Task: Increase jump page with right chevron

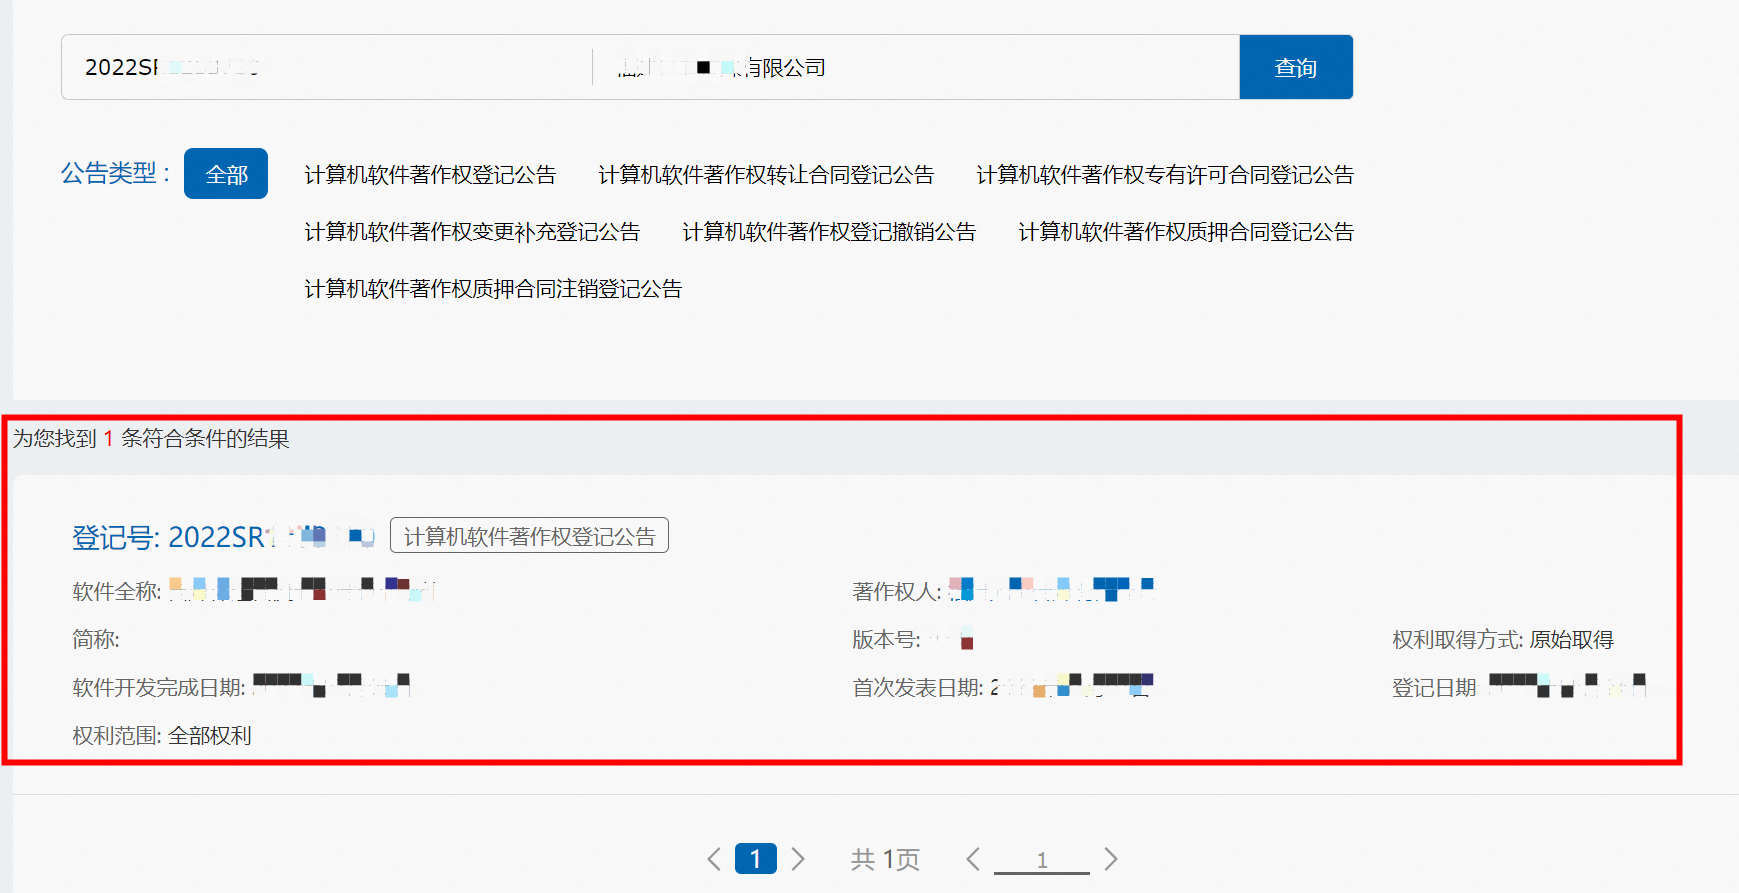Action: point(1111,859)
